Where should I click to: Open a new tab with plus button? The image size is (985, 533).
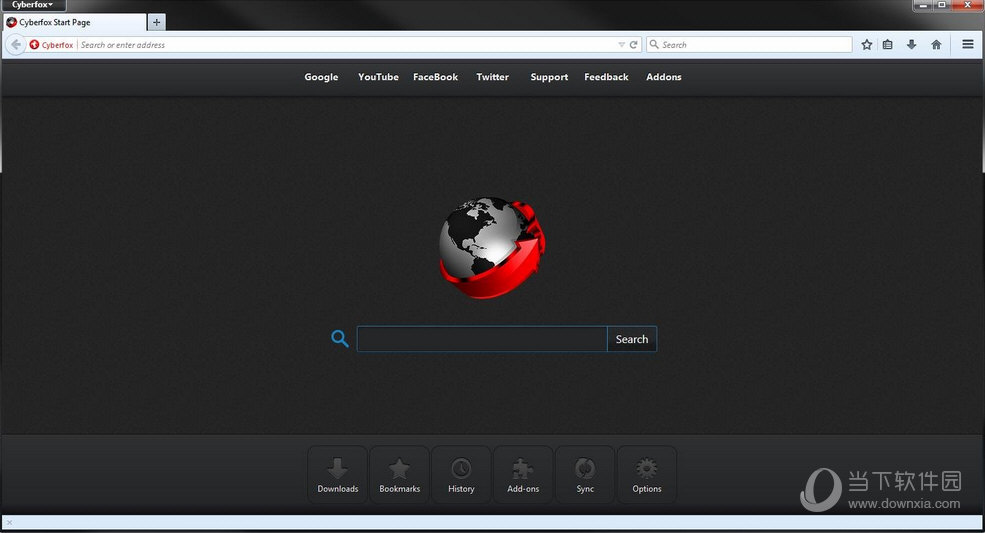(156, 22)
